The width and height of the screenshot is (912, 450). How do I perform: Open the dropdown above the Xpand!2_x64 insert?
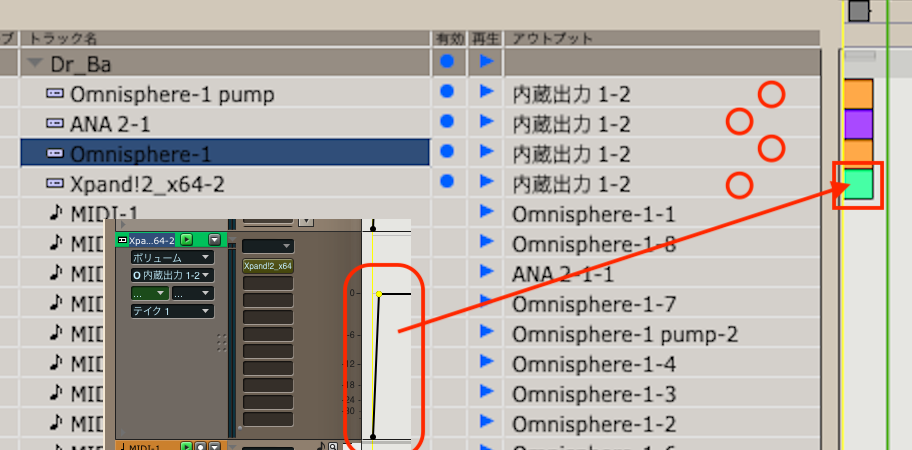click(268, 246)
